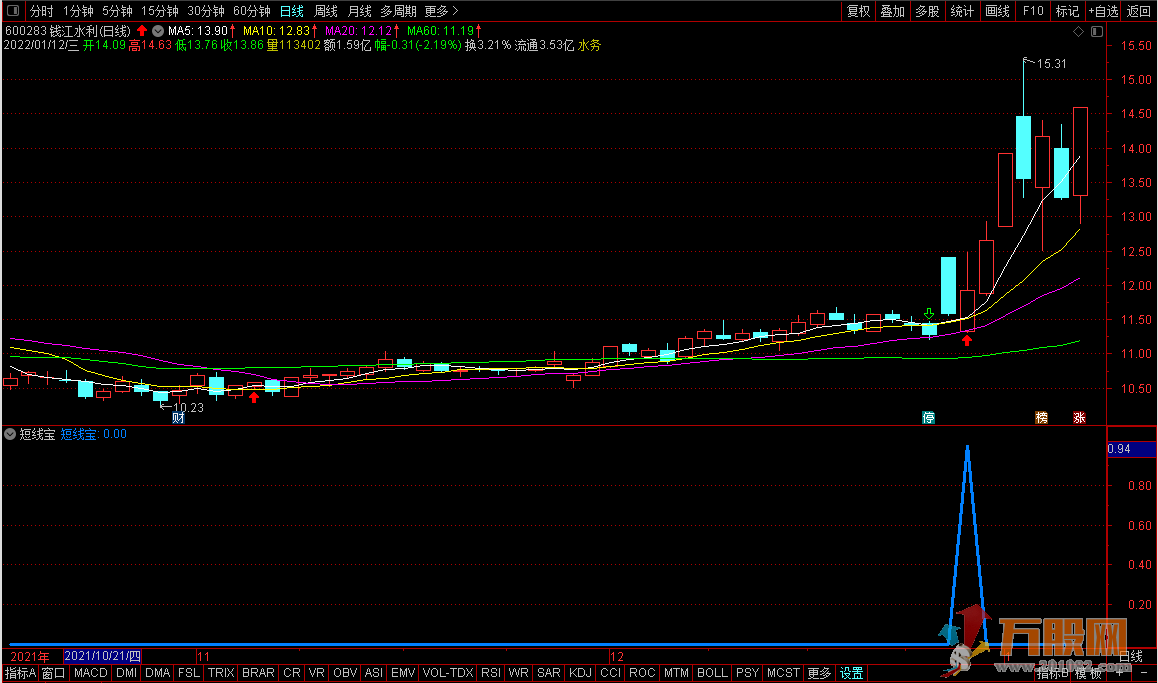Open the 更多 timeframe expander
The height and width of the screenshot is (683, 1158).
[x=441, y=12]
